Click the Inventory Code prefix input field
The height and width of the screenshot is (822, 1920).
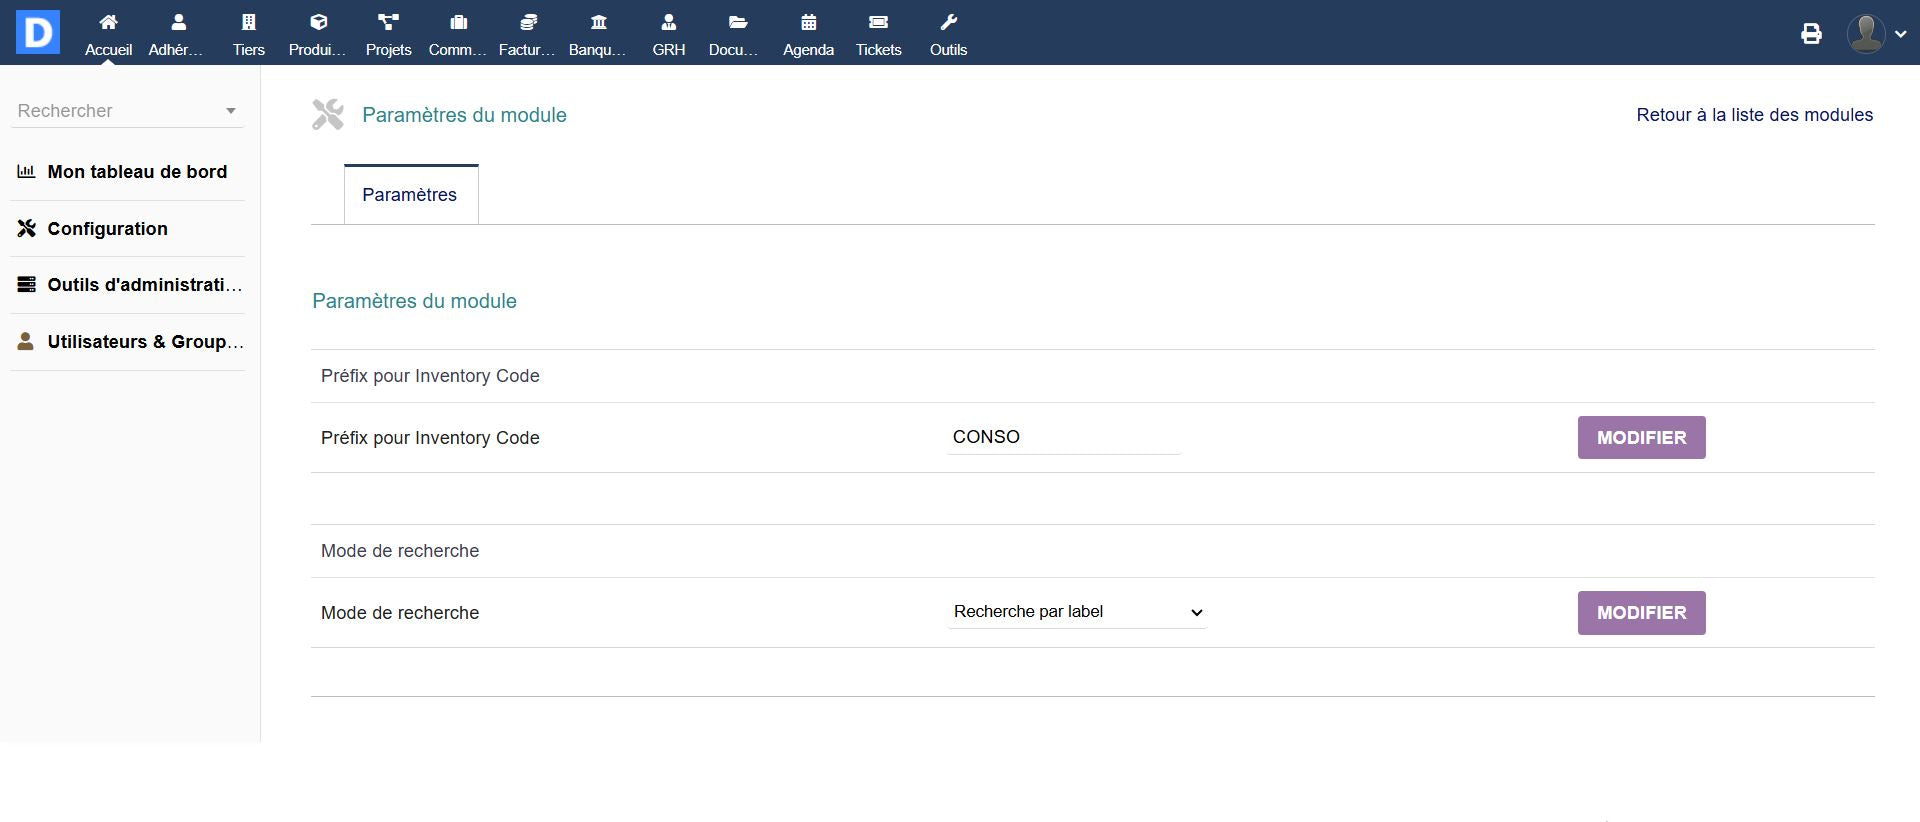point(1063,437)
